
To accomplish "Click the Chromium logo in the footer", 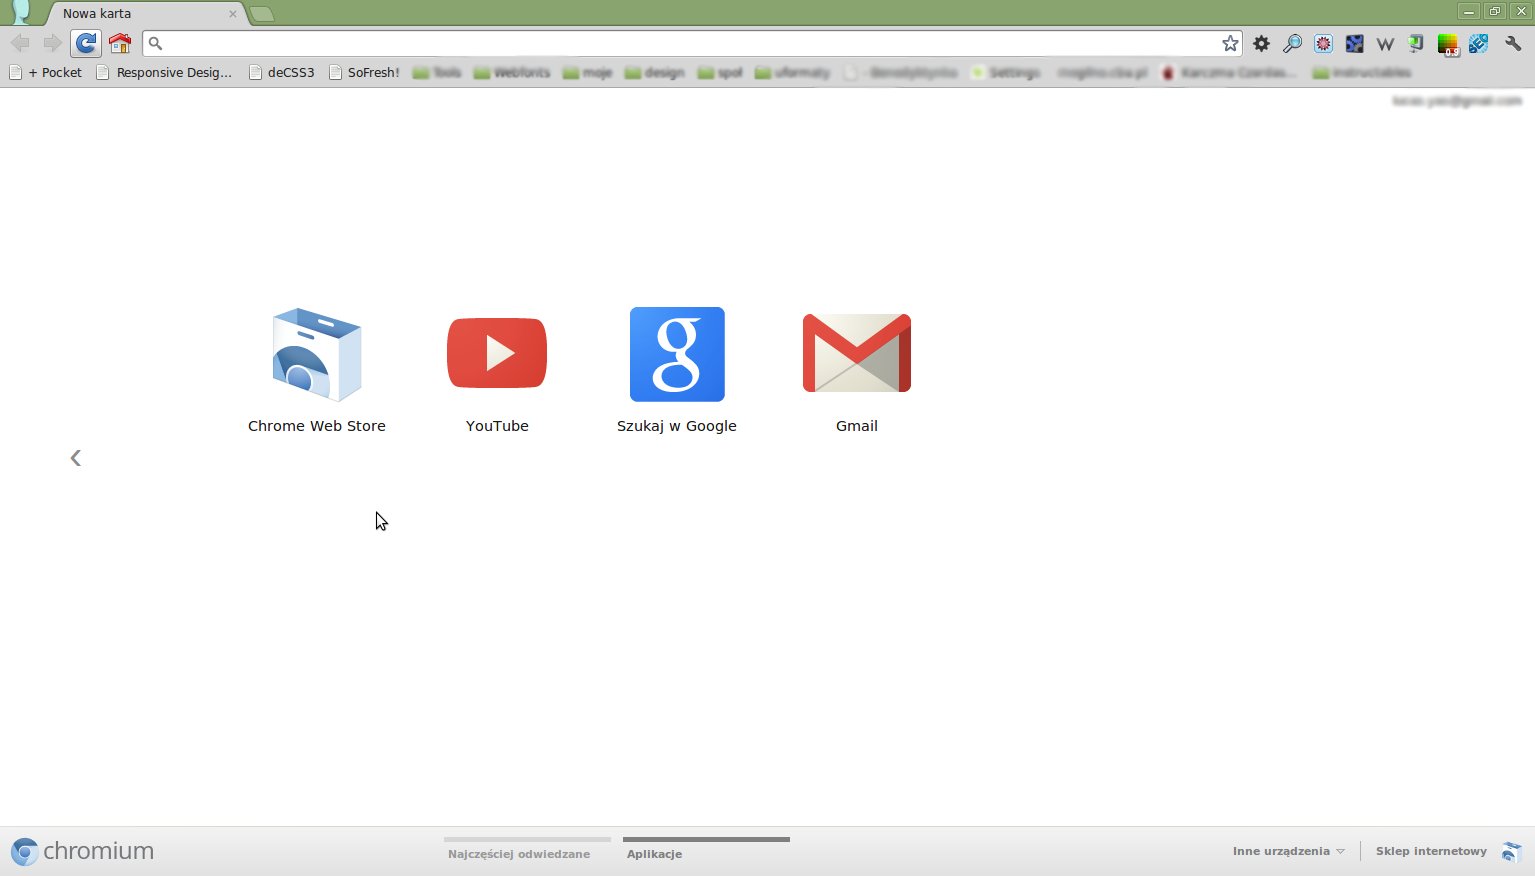I will 83,851.
